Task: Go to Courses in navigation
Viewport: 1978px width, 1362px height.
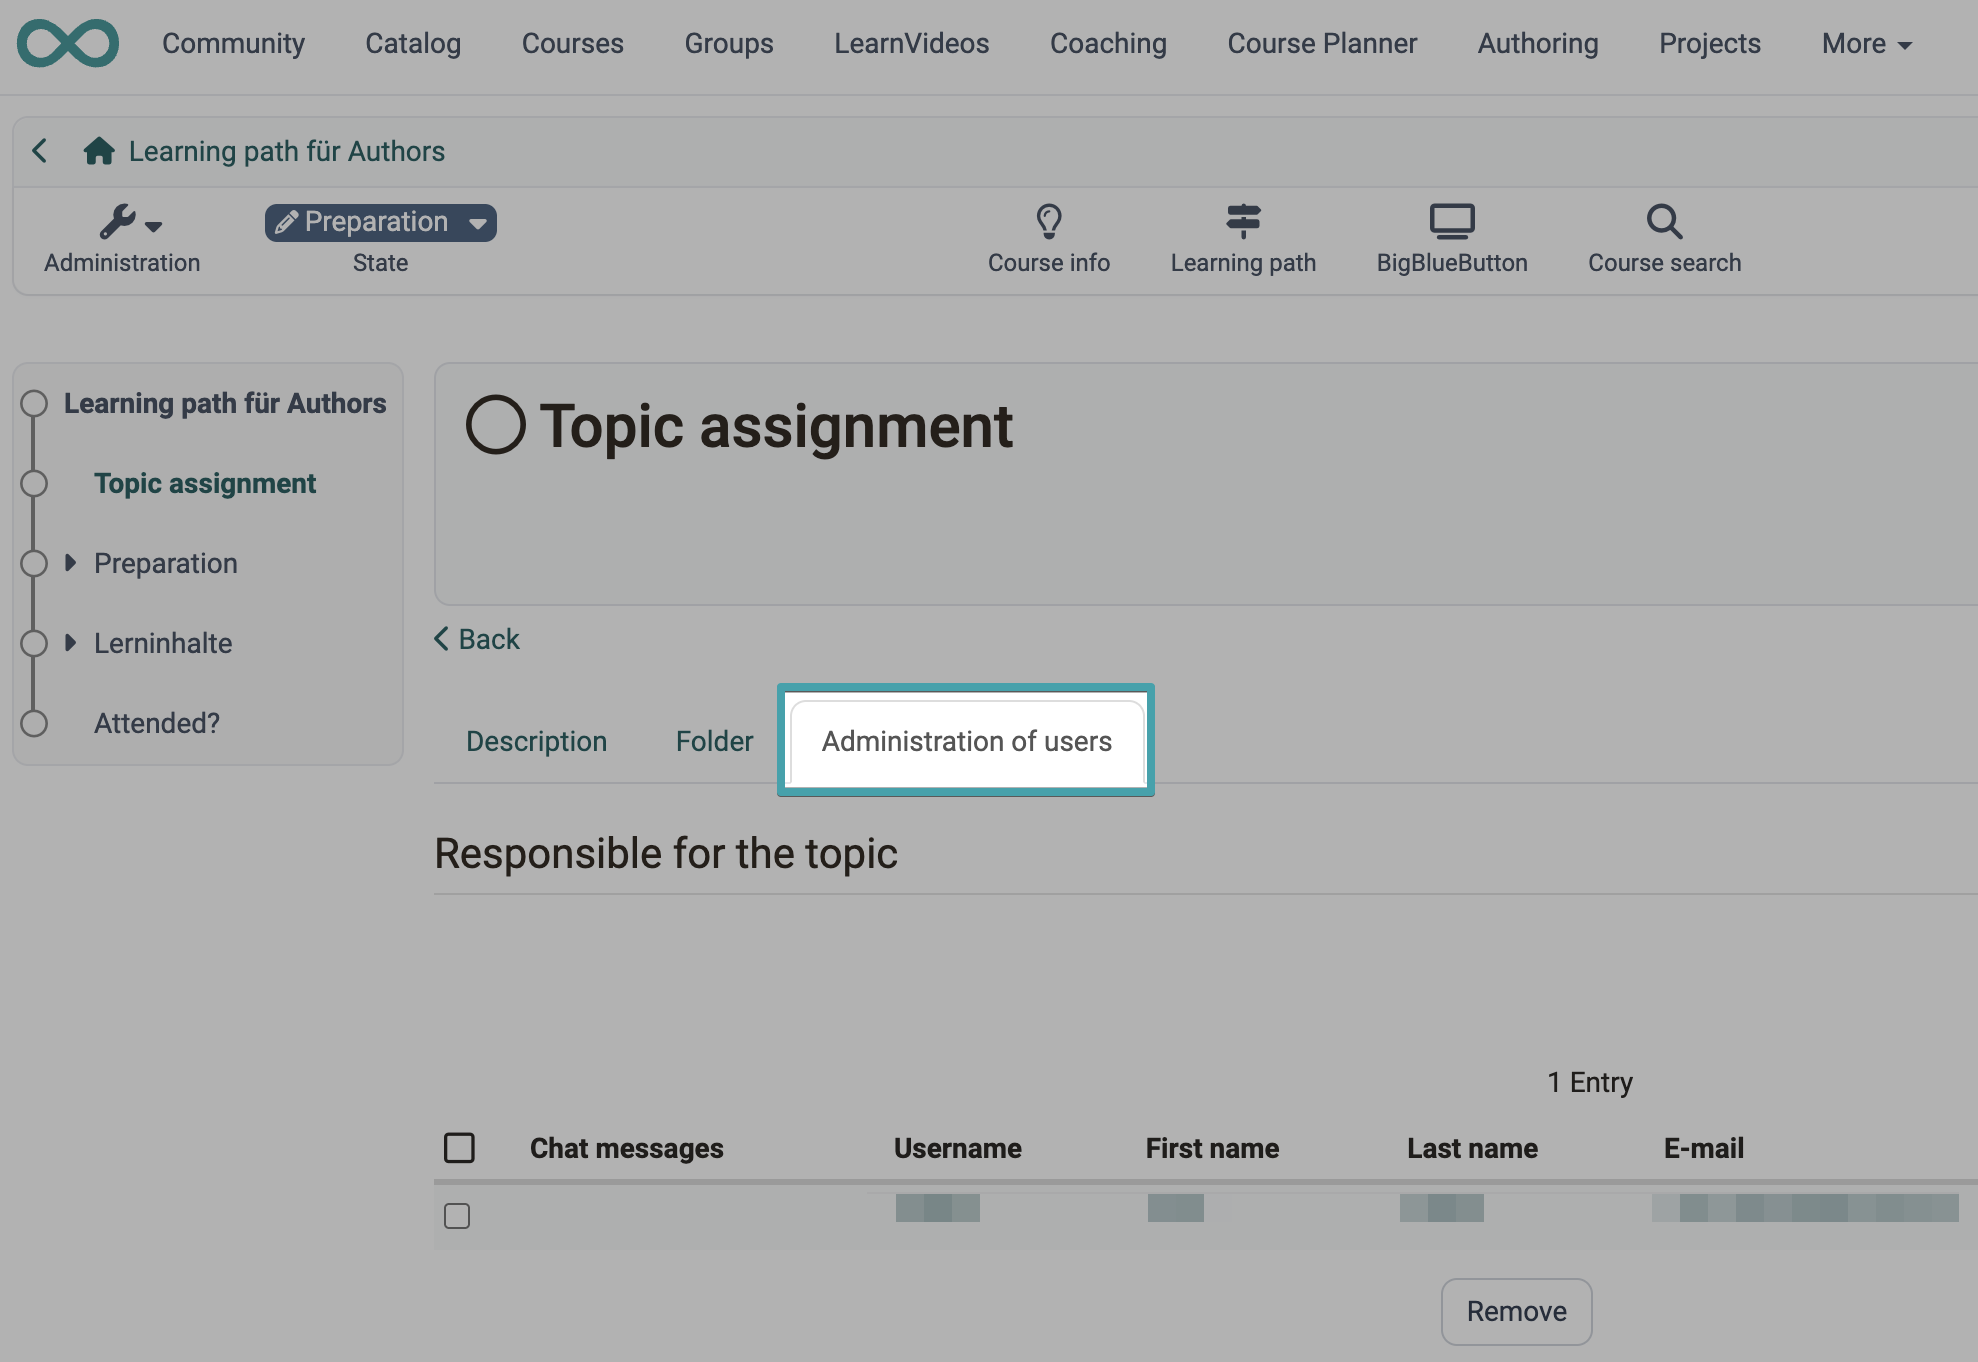Action: pyautogui.click(x=573, y=44)
